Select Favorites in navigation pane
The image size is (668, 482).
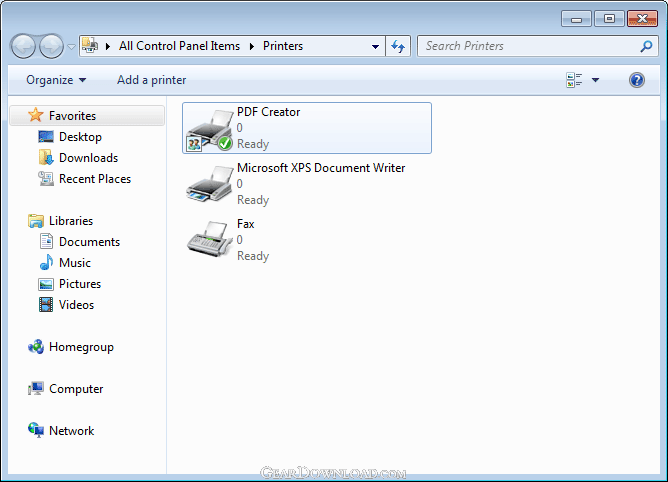pos(72,115)
